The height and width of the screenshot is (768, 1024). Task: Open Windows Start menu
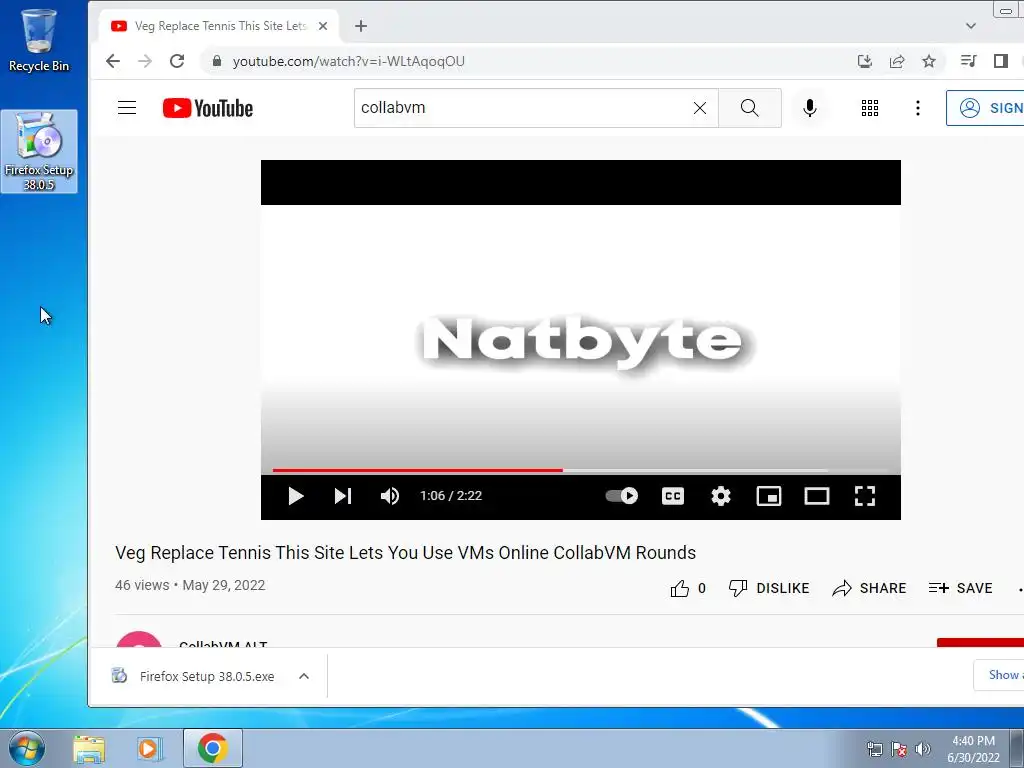(27, 748)
